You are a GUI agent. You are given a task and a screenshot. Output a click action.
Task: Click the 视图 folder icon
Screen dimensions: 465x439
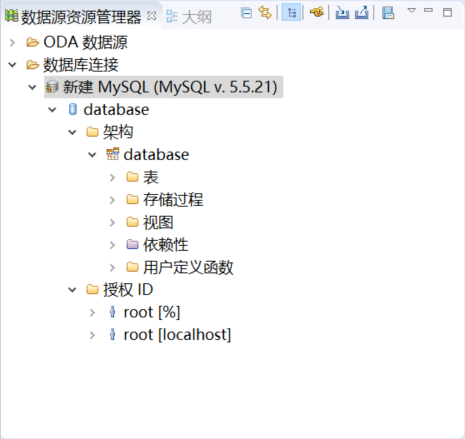pyautogui.click(x=132, y=222)
